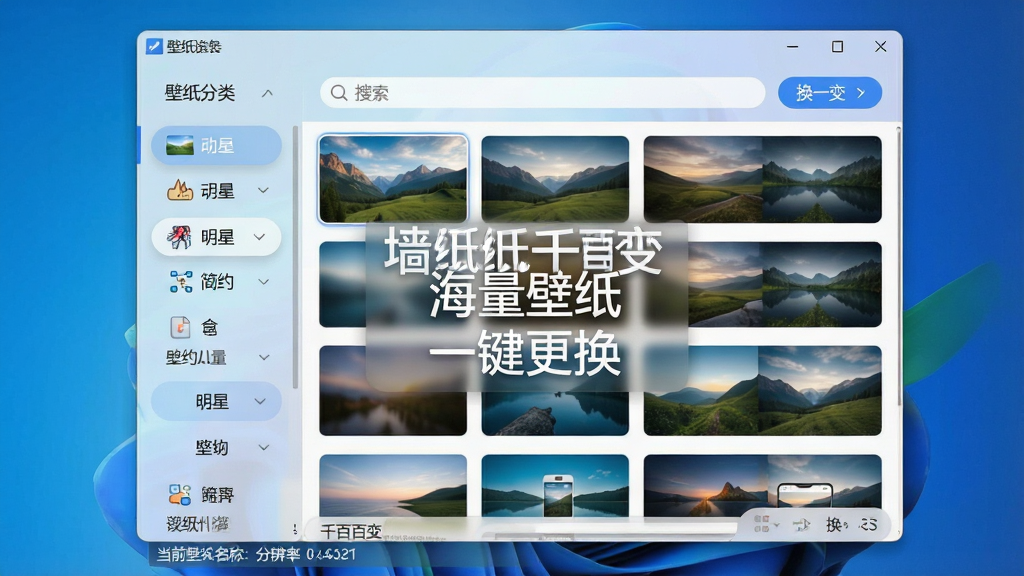Select the 动星 category tab
1024x576 pixels.
tap(216, 145)
